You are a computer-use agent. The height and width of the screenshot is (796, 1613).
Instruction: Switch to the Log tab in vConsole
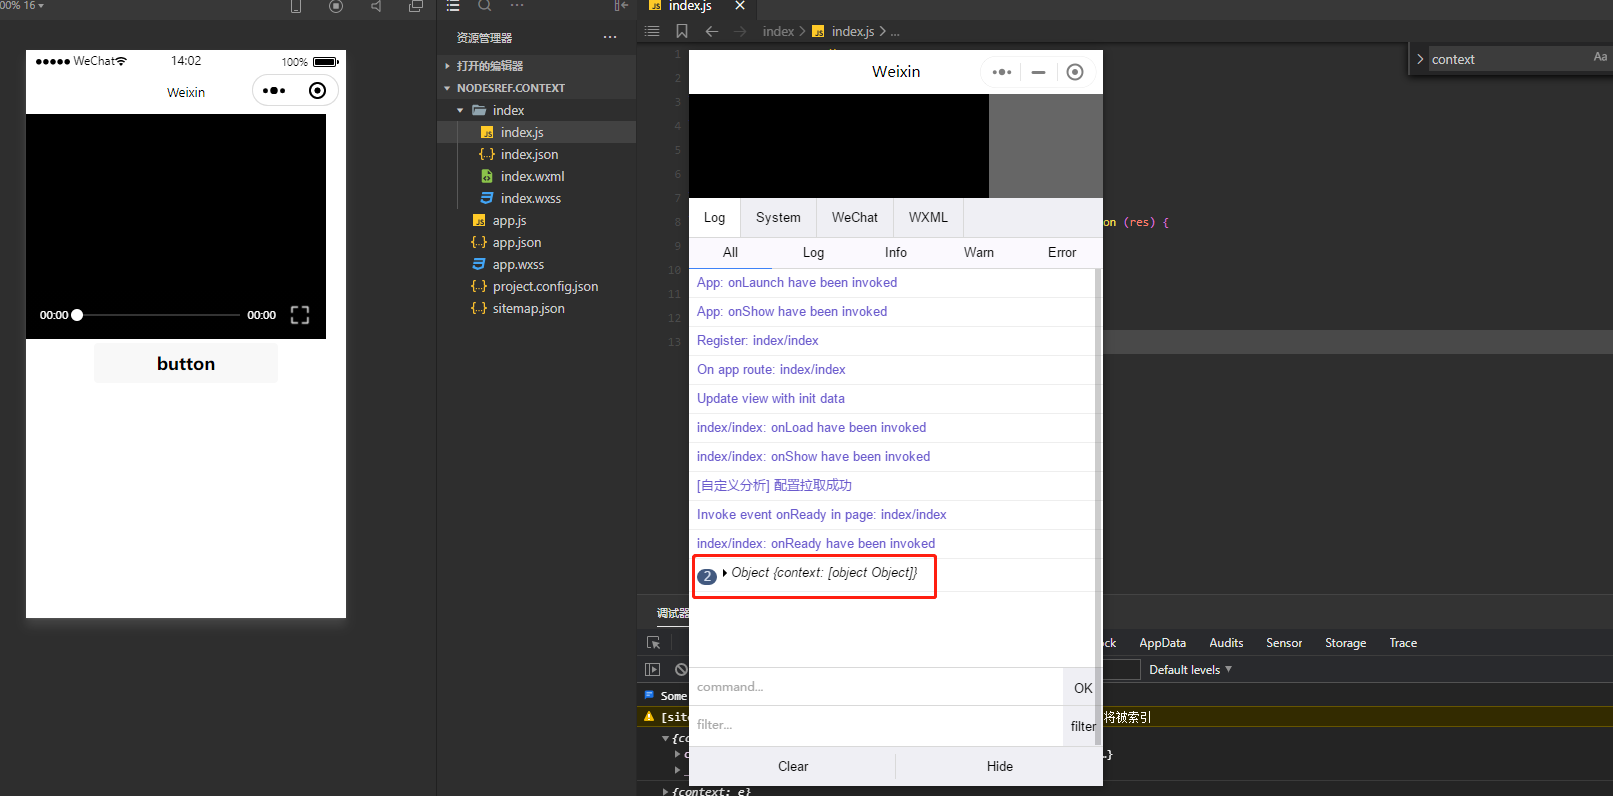pyautogui.click(x=714, y=217)
